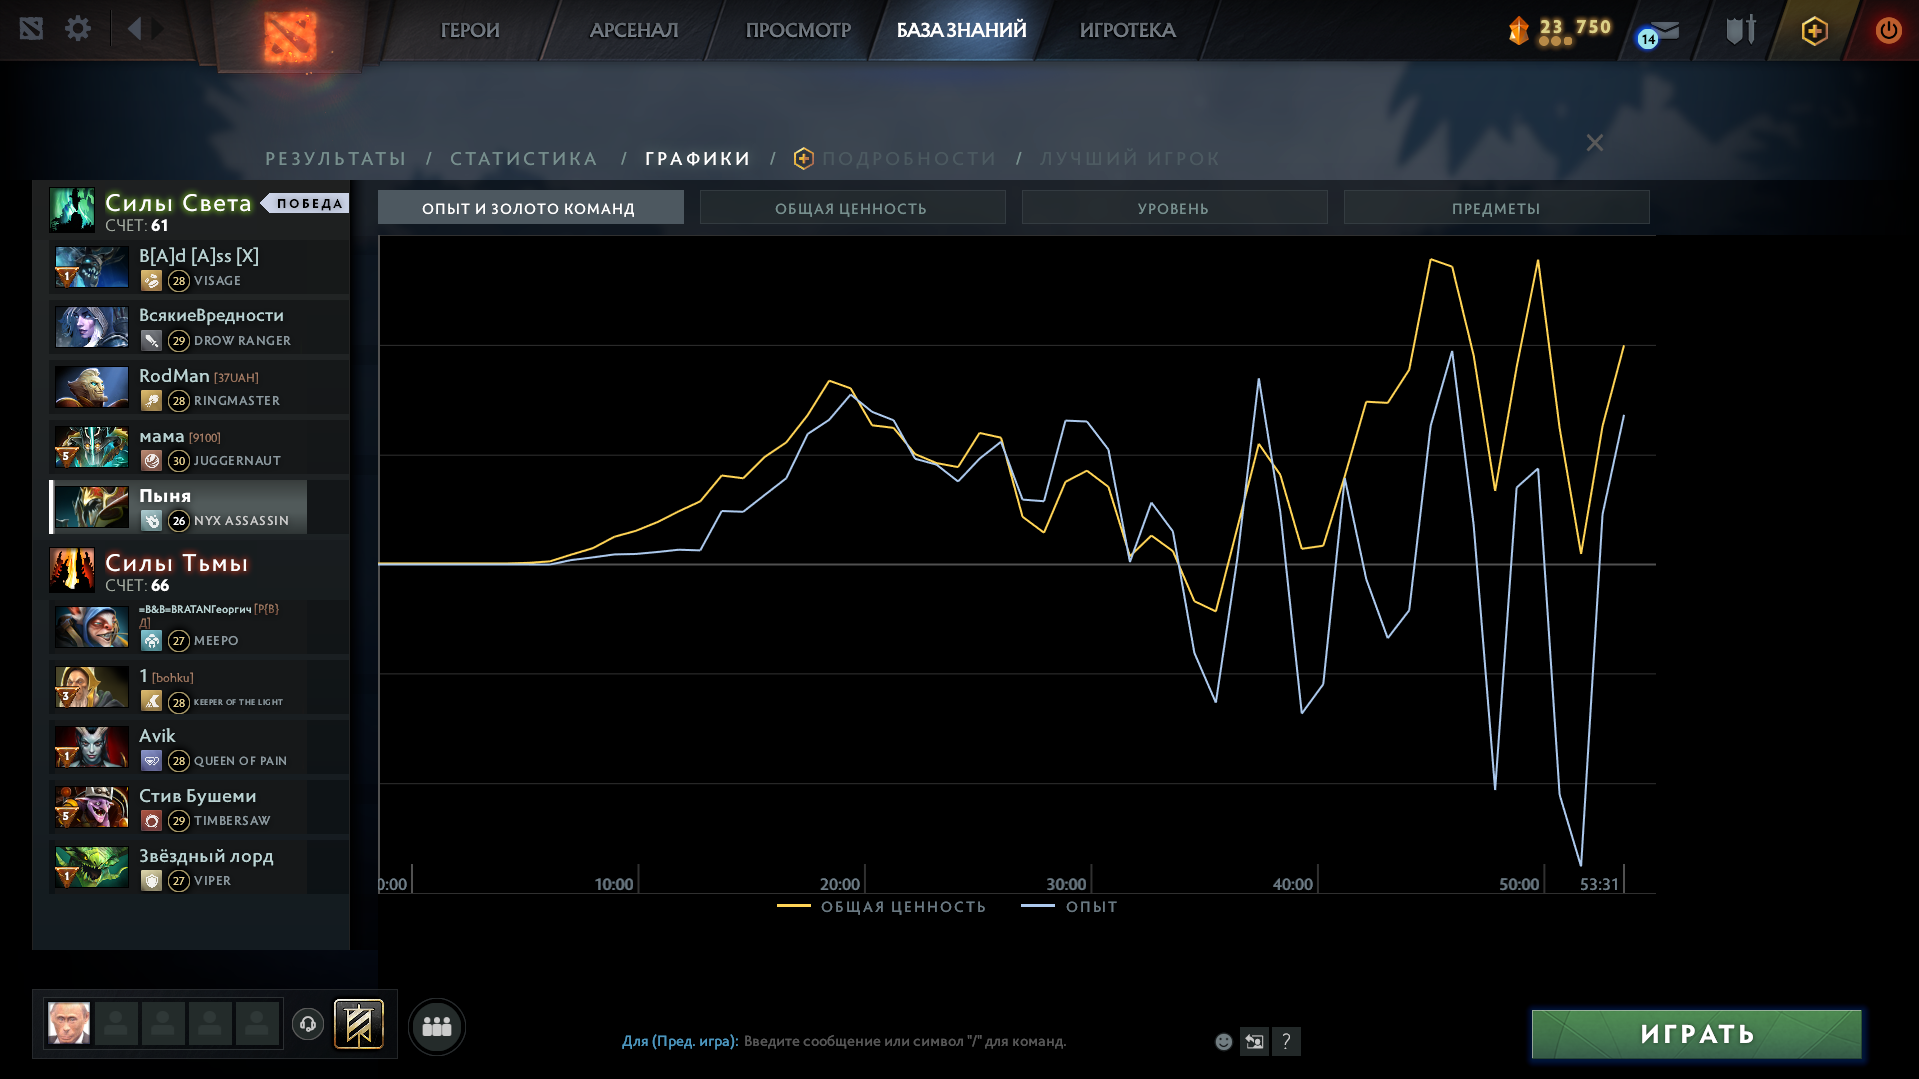Click player name Стив Бушеми

pyautogui.click(x=198, y=796)
